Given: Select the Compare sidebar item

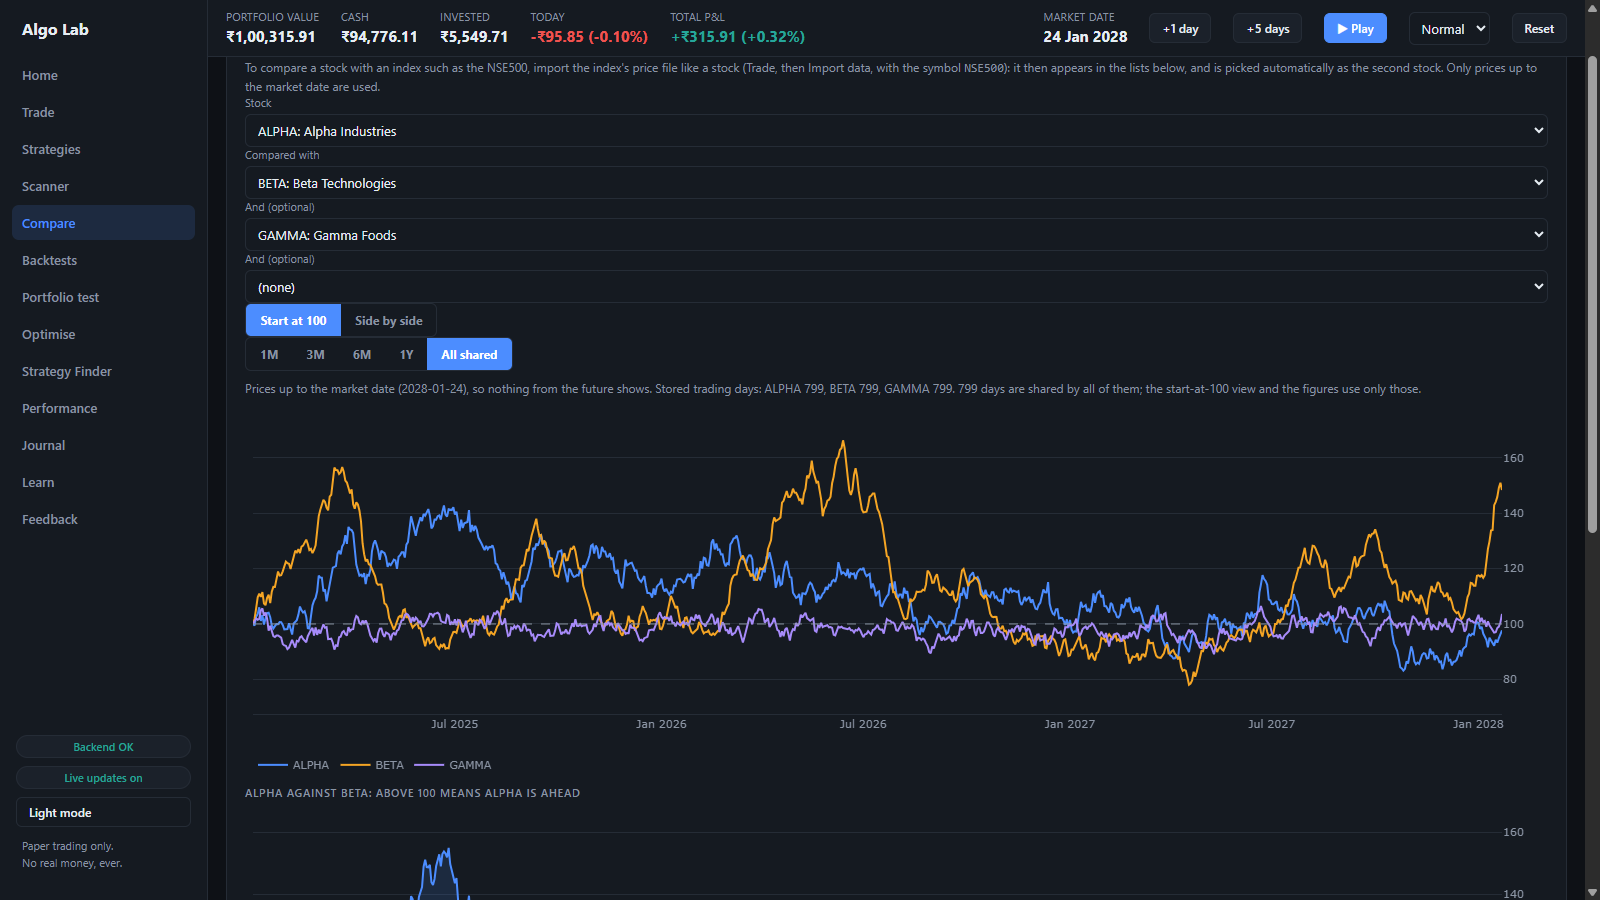Looking at the screenshot, I should click(103, 223).
